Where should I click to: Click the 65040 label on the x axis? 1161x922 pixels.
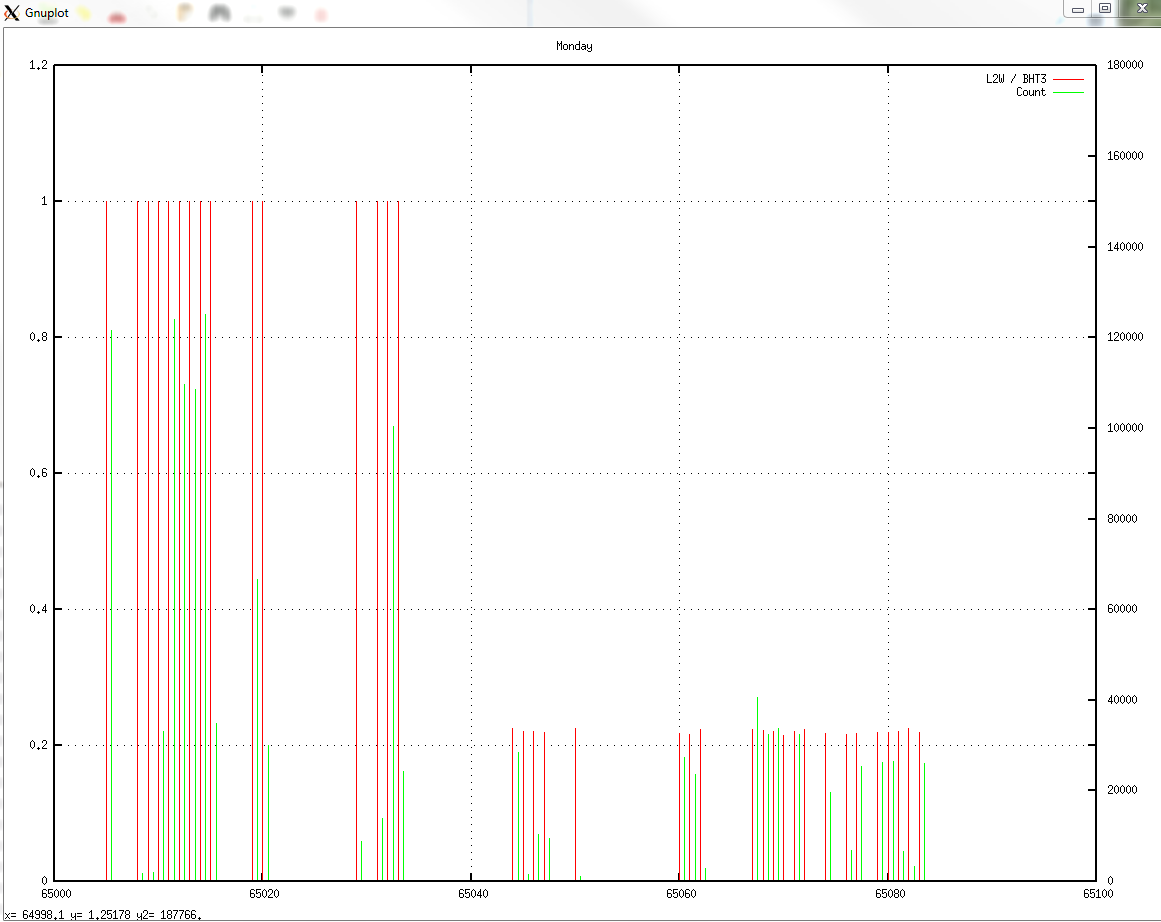tap(473, 894)
